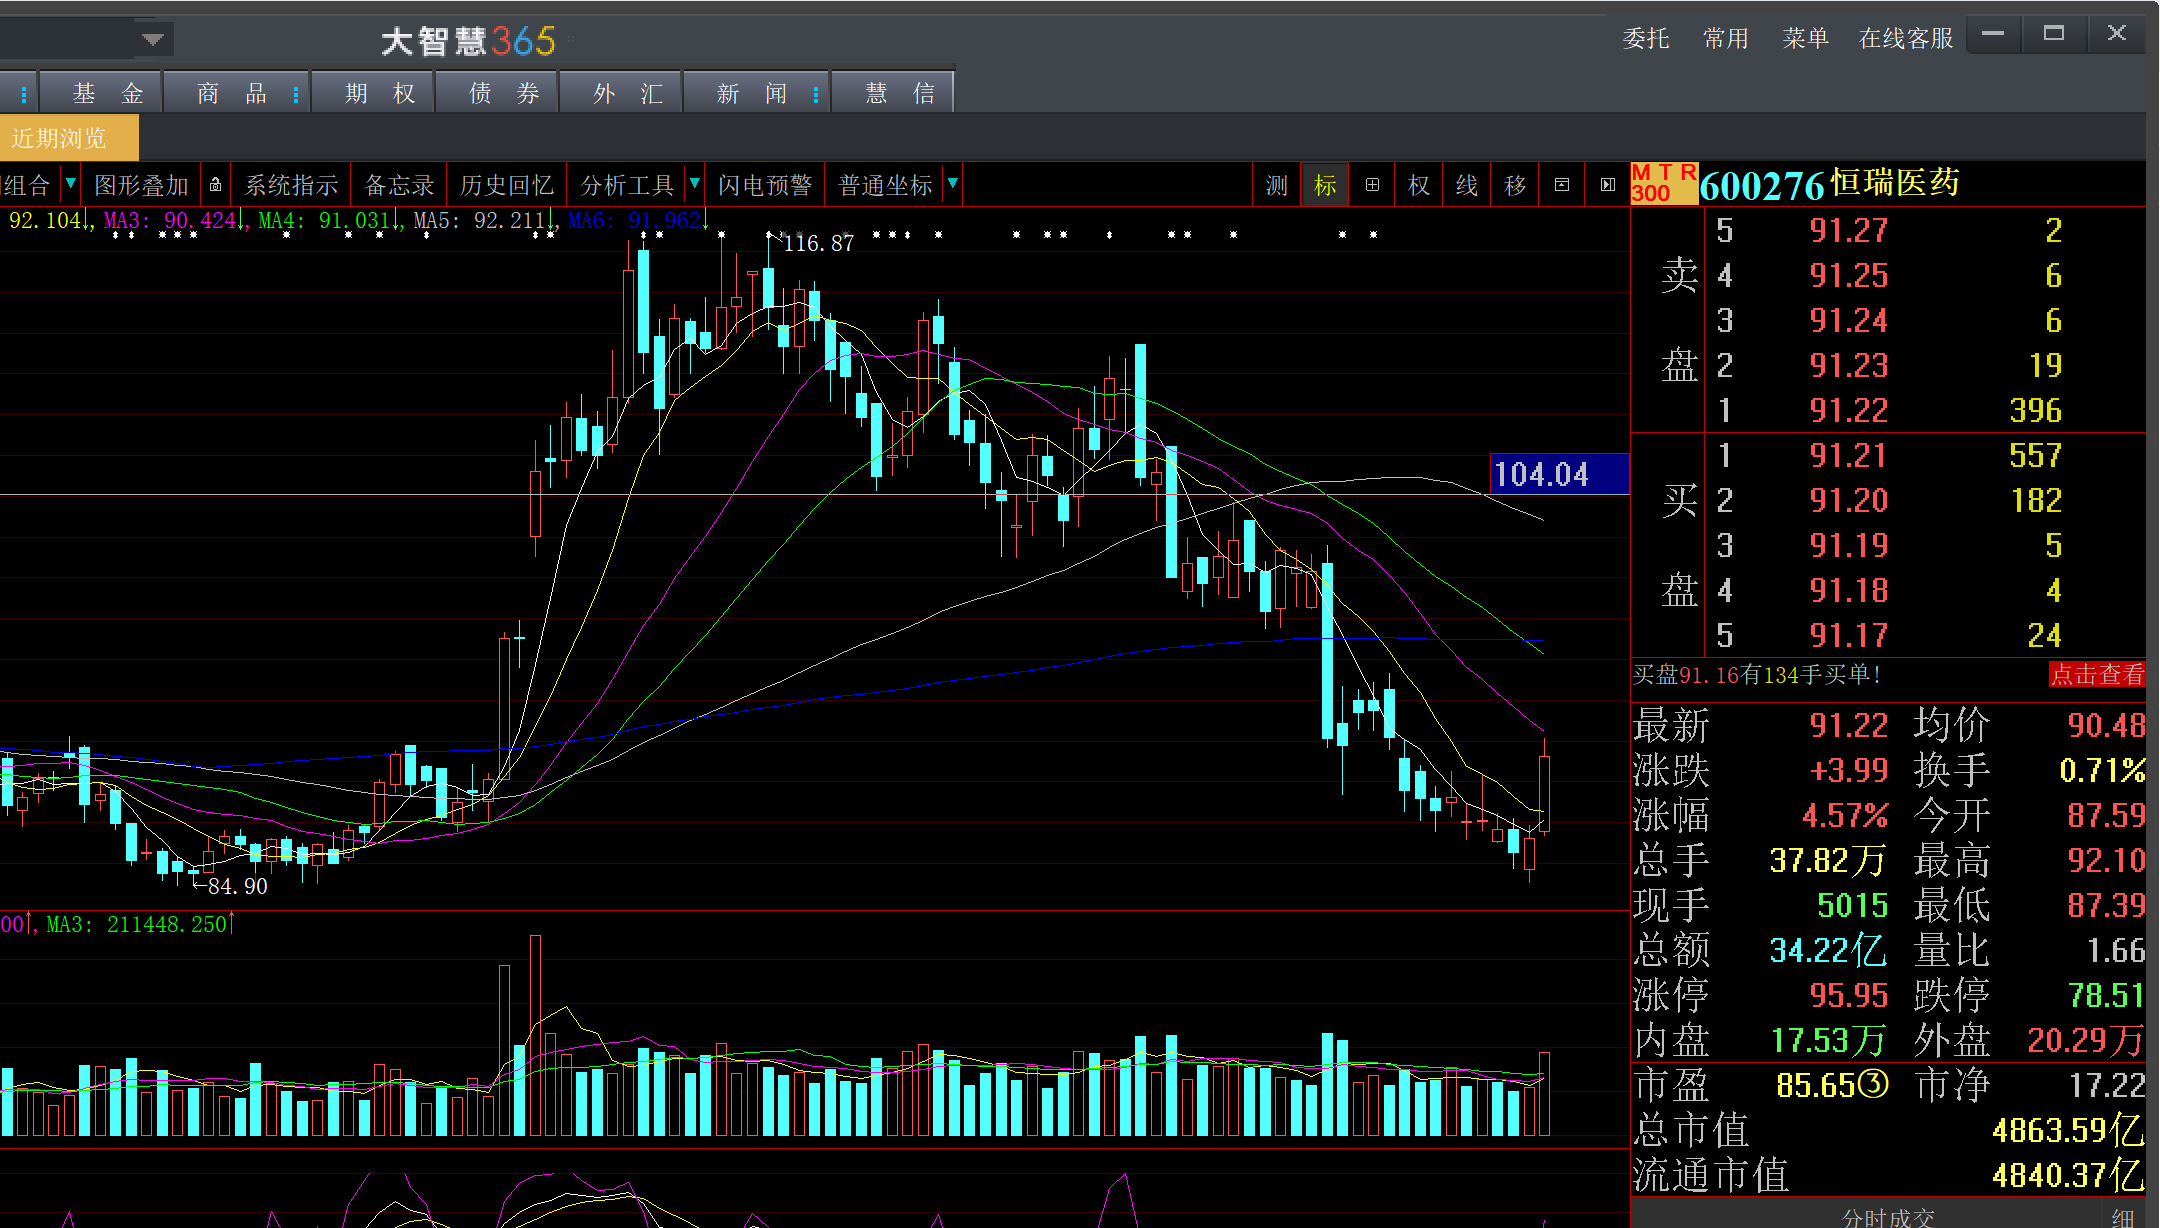Click the 流通市值 value 4840.37亿

[2068, 1175]
